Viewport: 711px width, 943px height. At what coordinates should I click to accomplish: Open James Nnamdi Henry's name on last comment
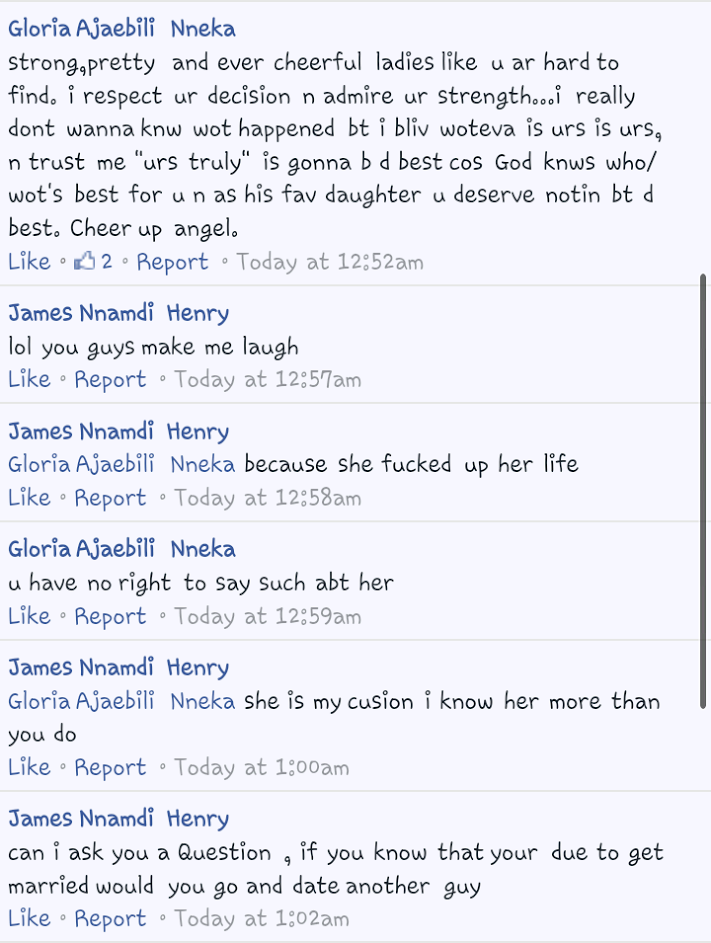pos(118,819)
